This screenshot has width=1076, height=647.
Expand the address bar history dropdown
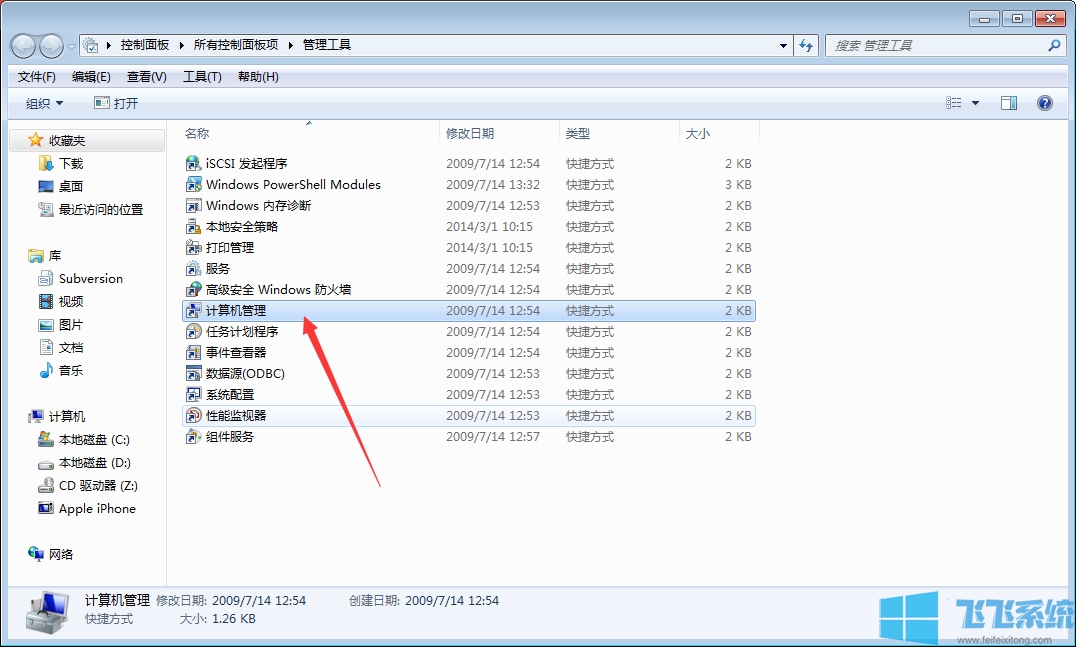(x=783, y=44)
